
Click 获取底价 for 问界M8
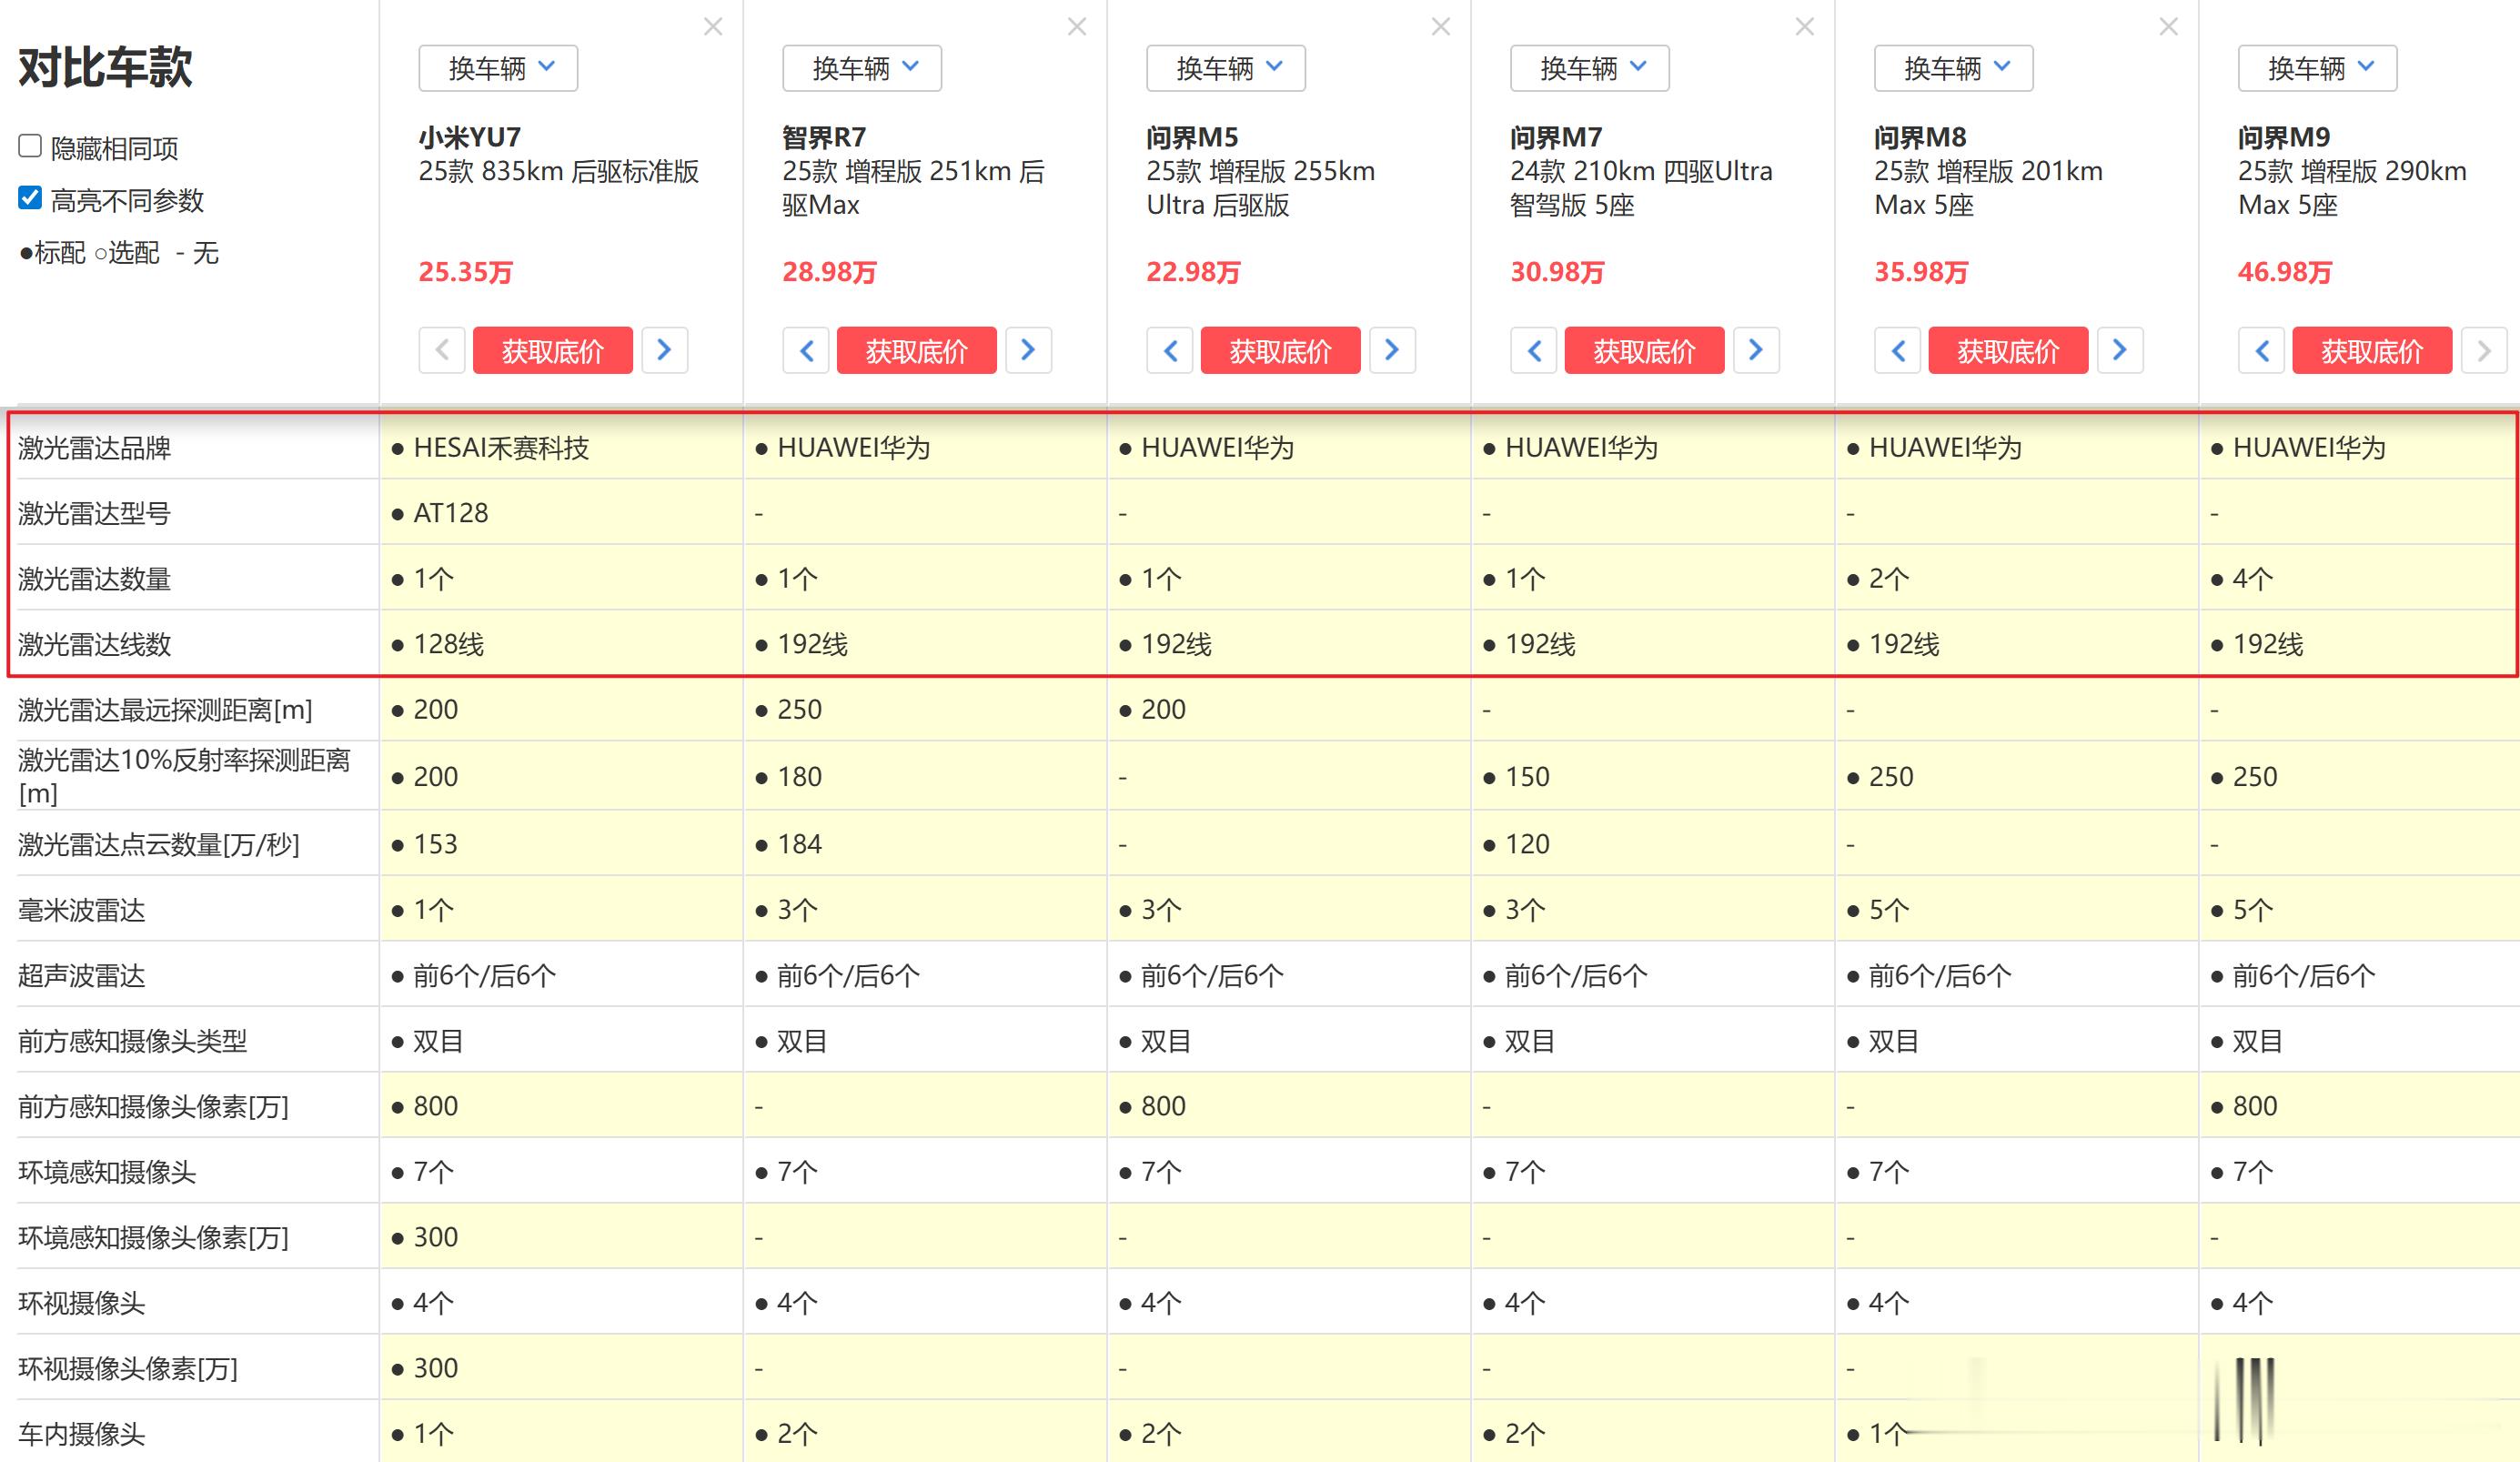click(2009, 350)
